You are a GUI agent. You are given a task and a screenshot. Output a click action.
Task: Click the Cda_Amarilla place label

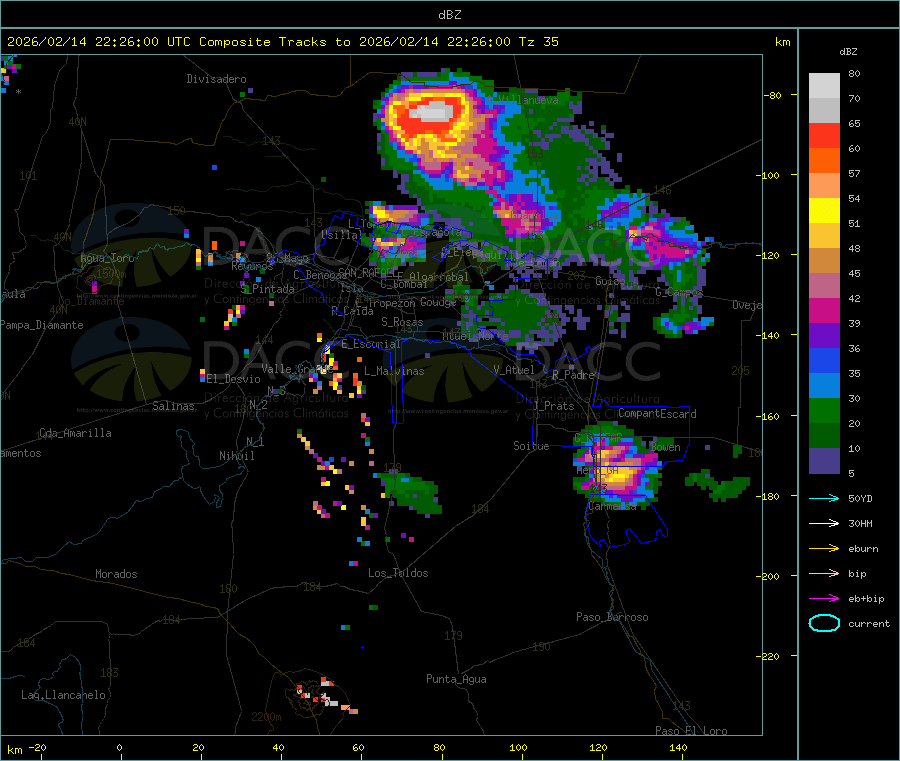click(x=75, y=433)
